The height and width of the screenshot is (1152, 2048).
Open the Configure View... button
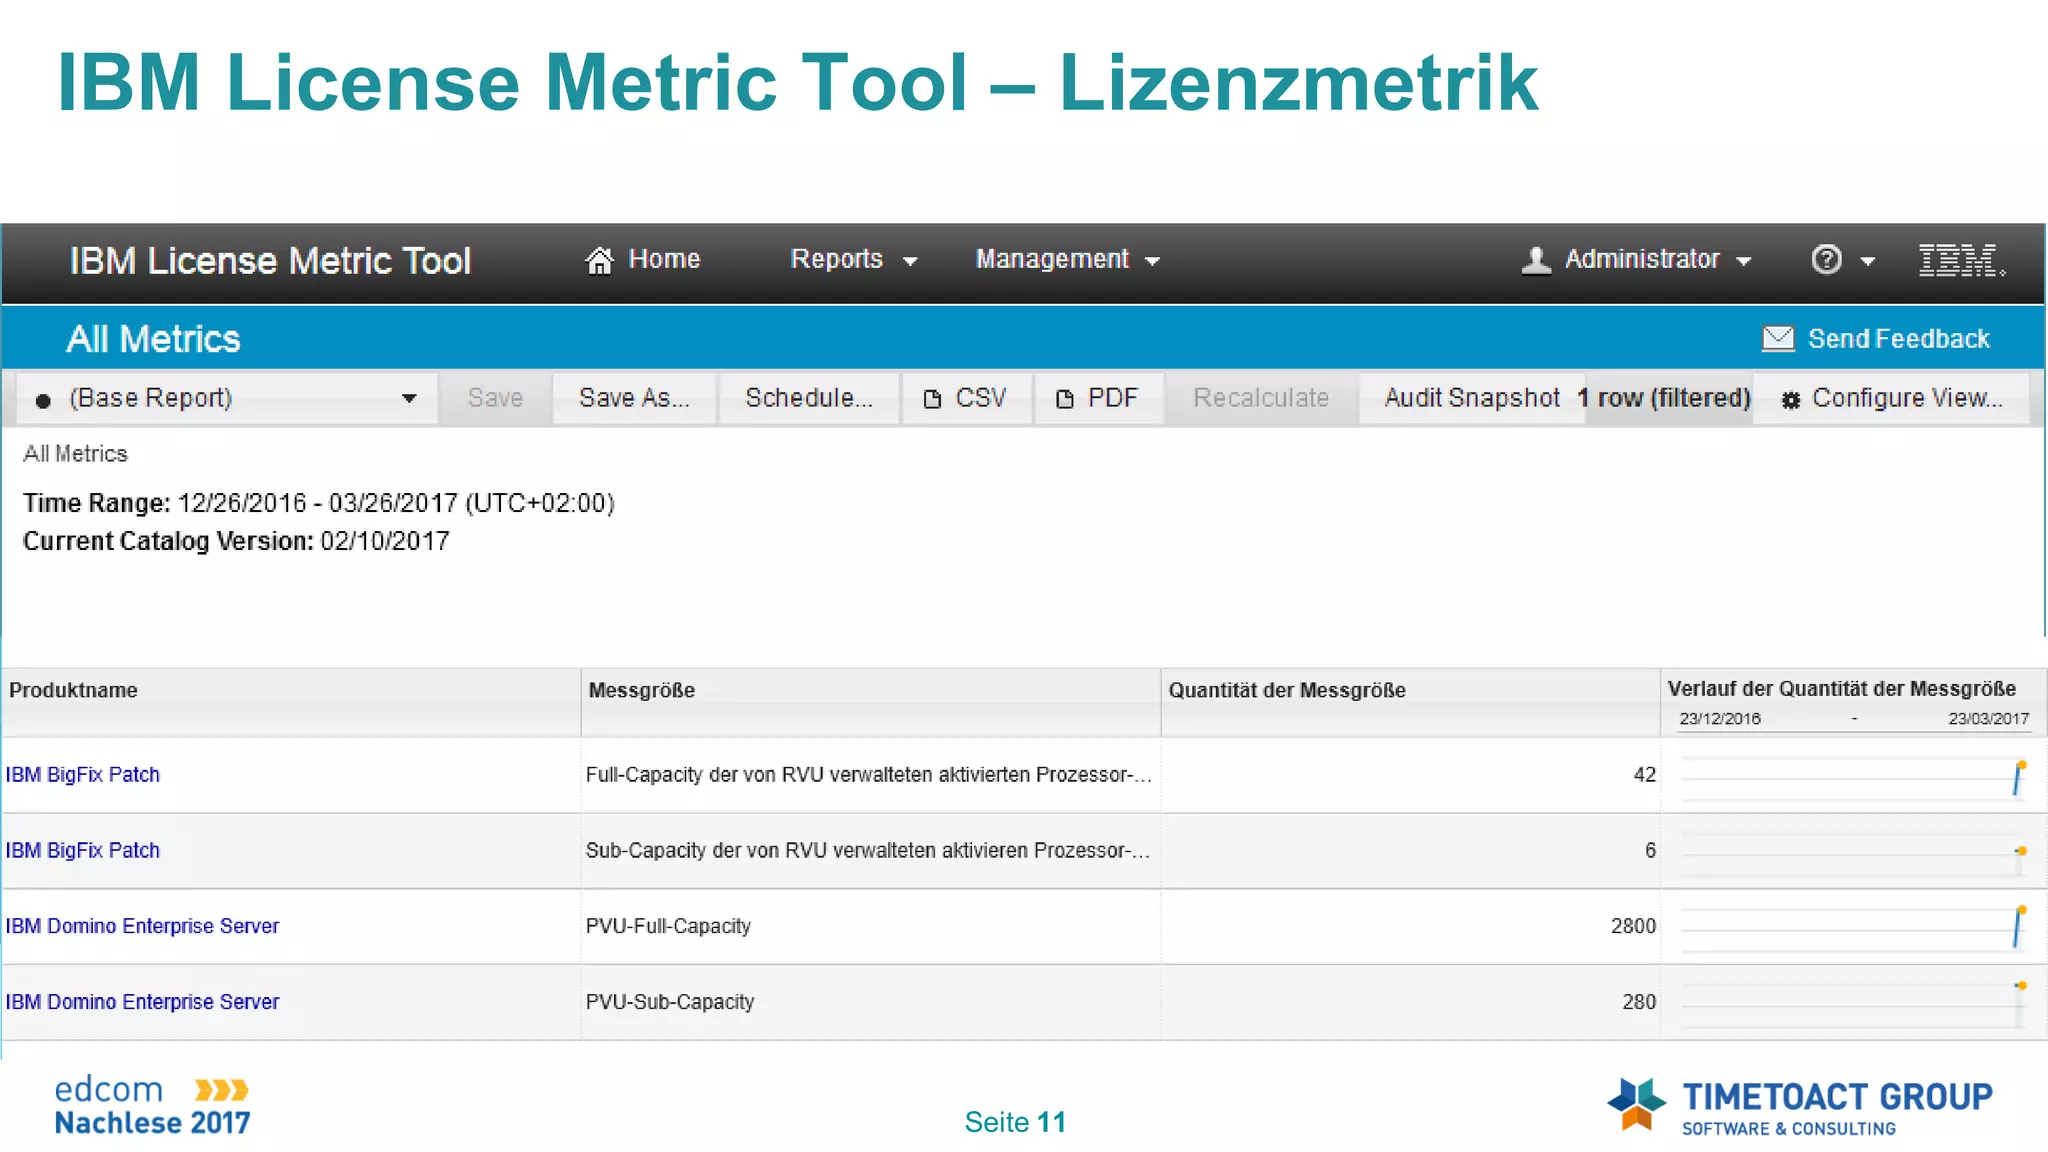1892,398
